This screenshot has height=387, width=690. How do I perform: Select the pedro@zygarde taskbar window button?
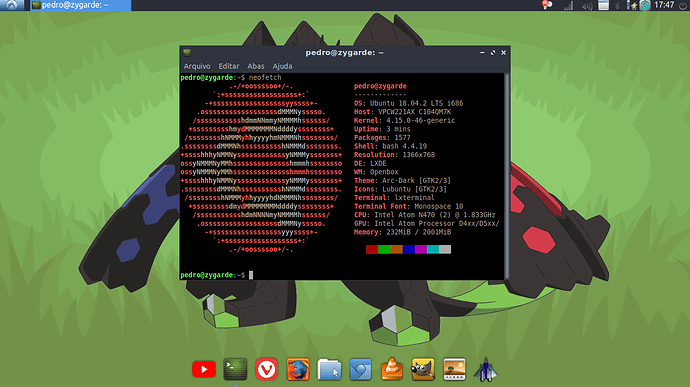point(81,5)
